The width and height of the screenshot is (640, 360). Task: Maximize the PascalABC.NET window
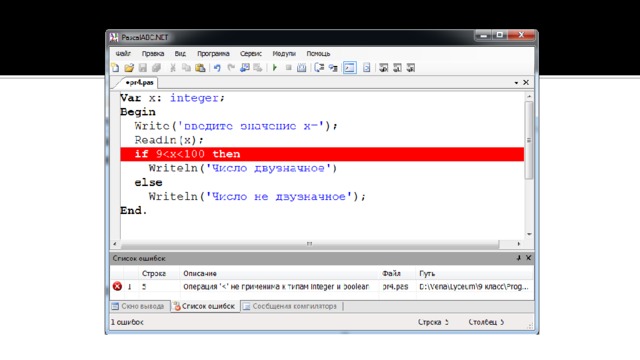click(500, 35)
